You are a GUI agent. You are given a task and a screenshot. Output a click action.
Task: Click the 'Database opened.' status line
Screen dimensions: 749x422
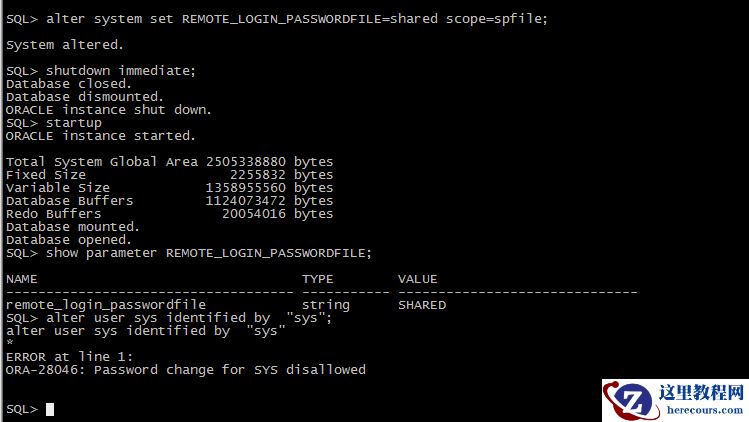tap(68, 240)
